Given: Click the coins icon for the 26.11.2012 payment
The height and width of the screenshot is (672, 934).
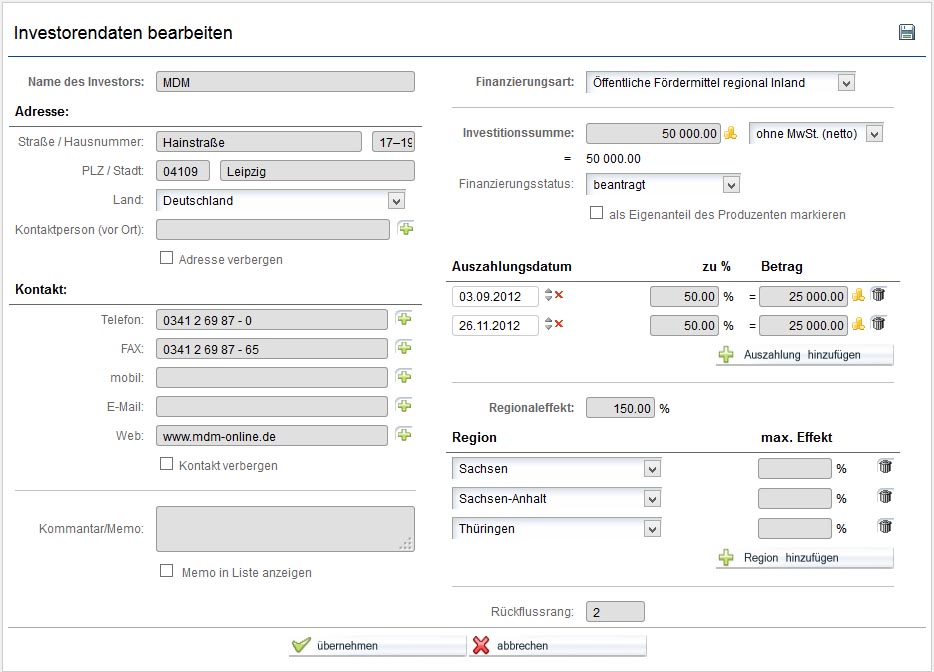Looking at the screenshot, I should point(858,324).
